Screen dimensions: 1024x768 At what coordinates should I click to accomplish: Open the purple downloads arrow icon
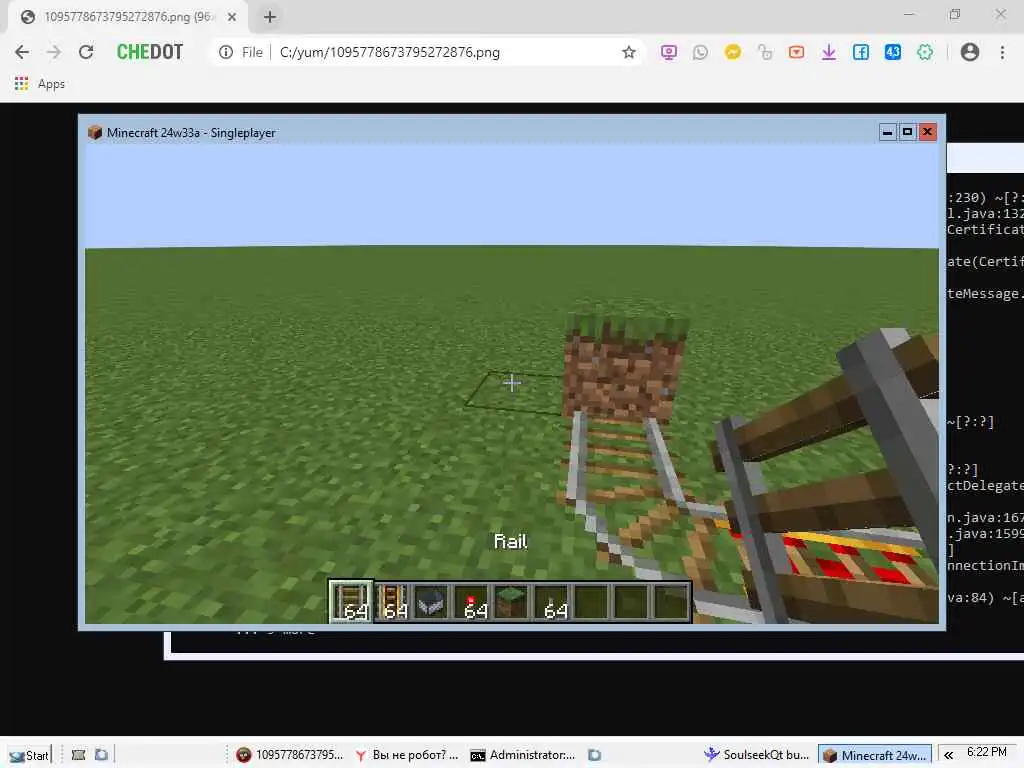pos(829,52)
